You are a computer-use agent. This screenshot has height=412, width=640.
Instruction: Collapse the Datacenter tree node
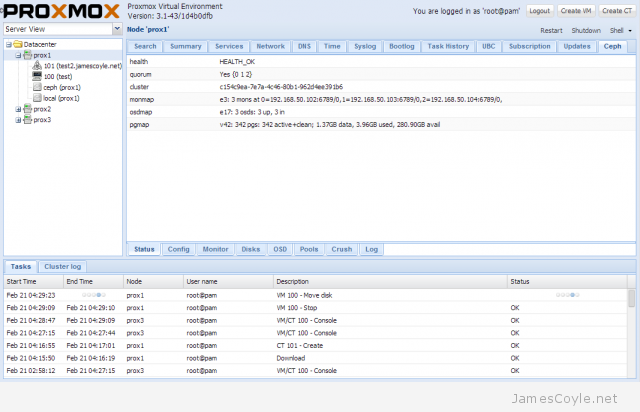pyautogui.click(x=9, y=45)
